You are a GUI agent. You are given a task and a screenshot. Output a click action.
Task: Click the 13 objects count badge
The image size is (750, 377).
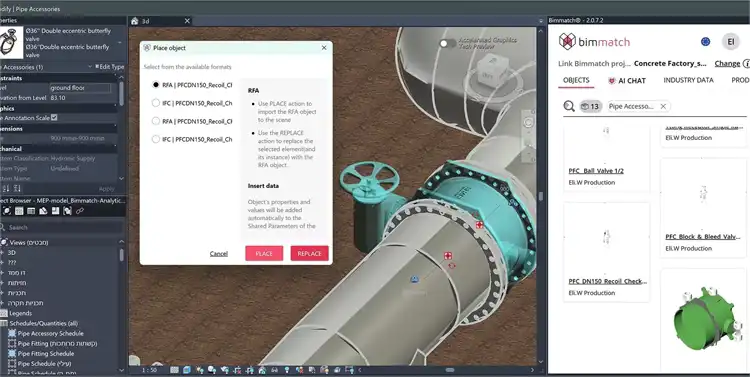pos(591,106)
